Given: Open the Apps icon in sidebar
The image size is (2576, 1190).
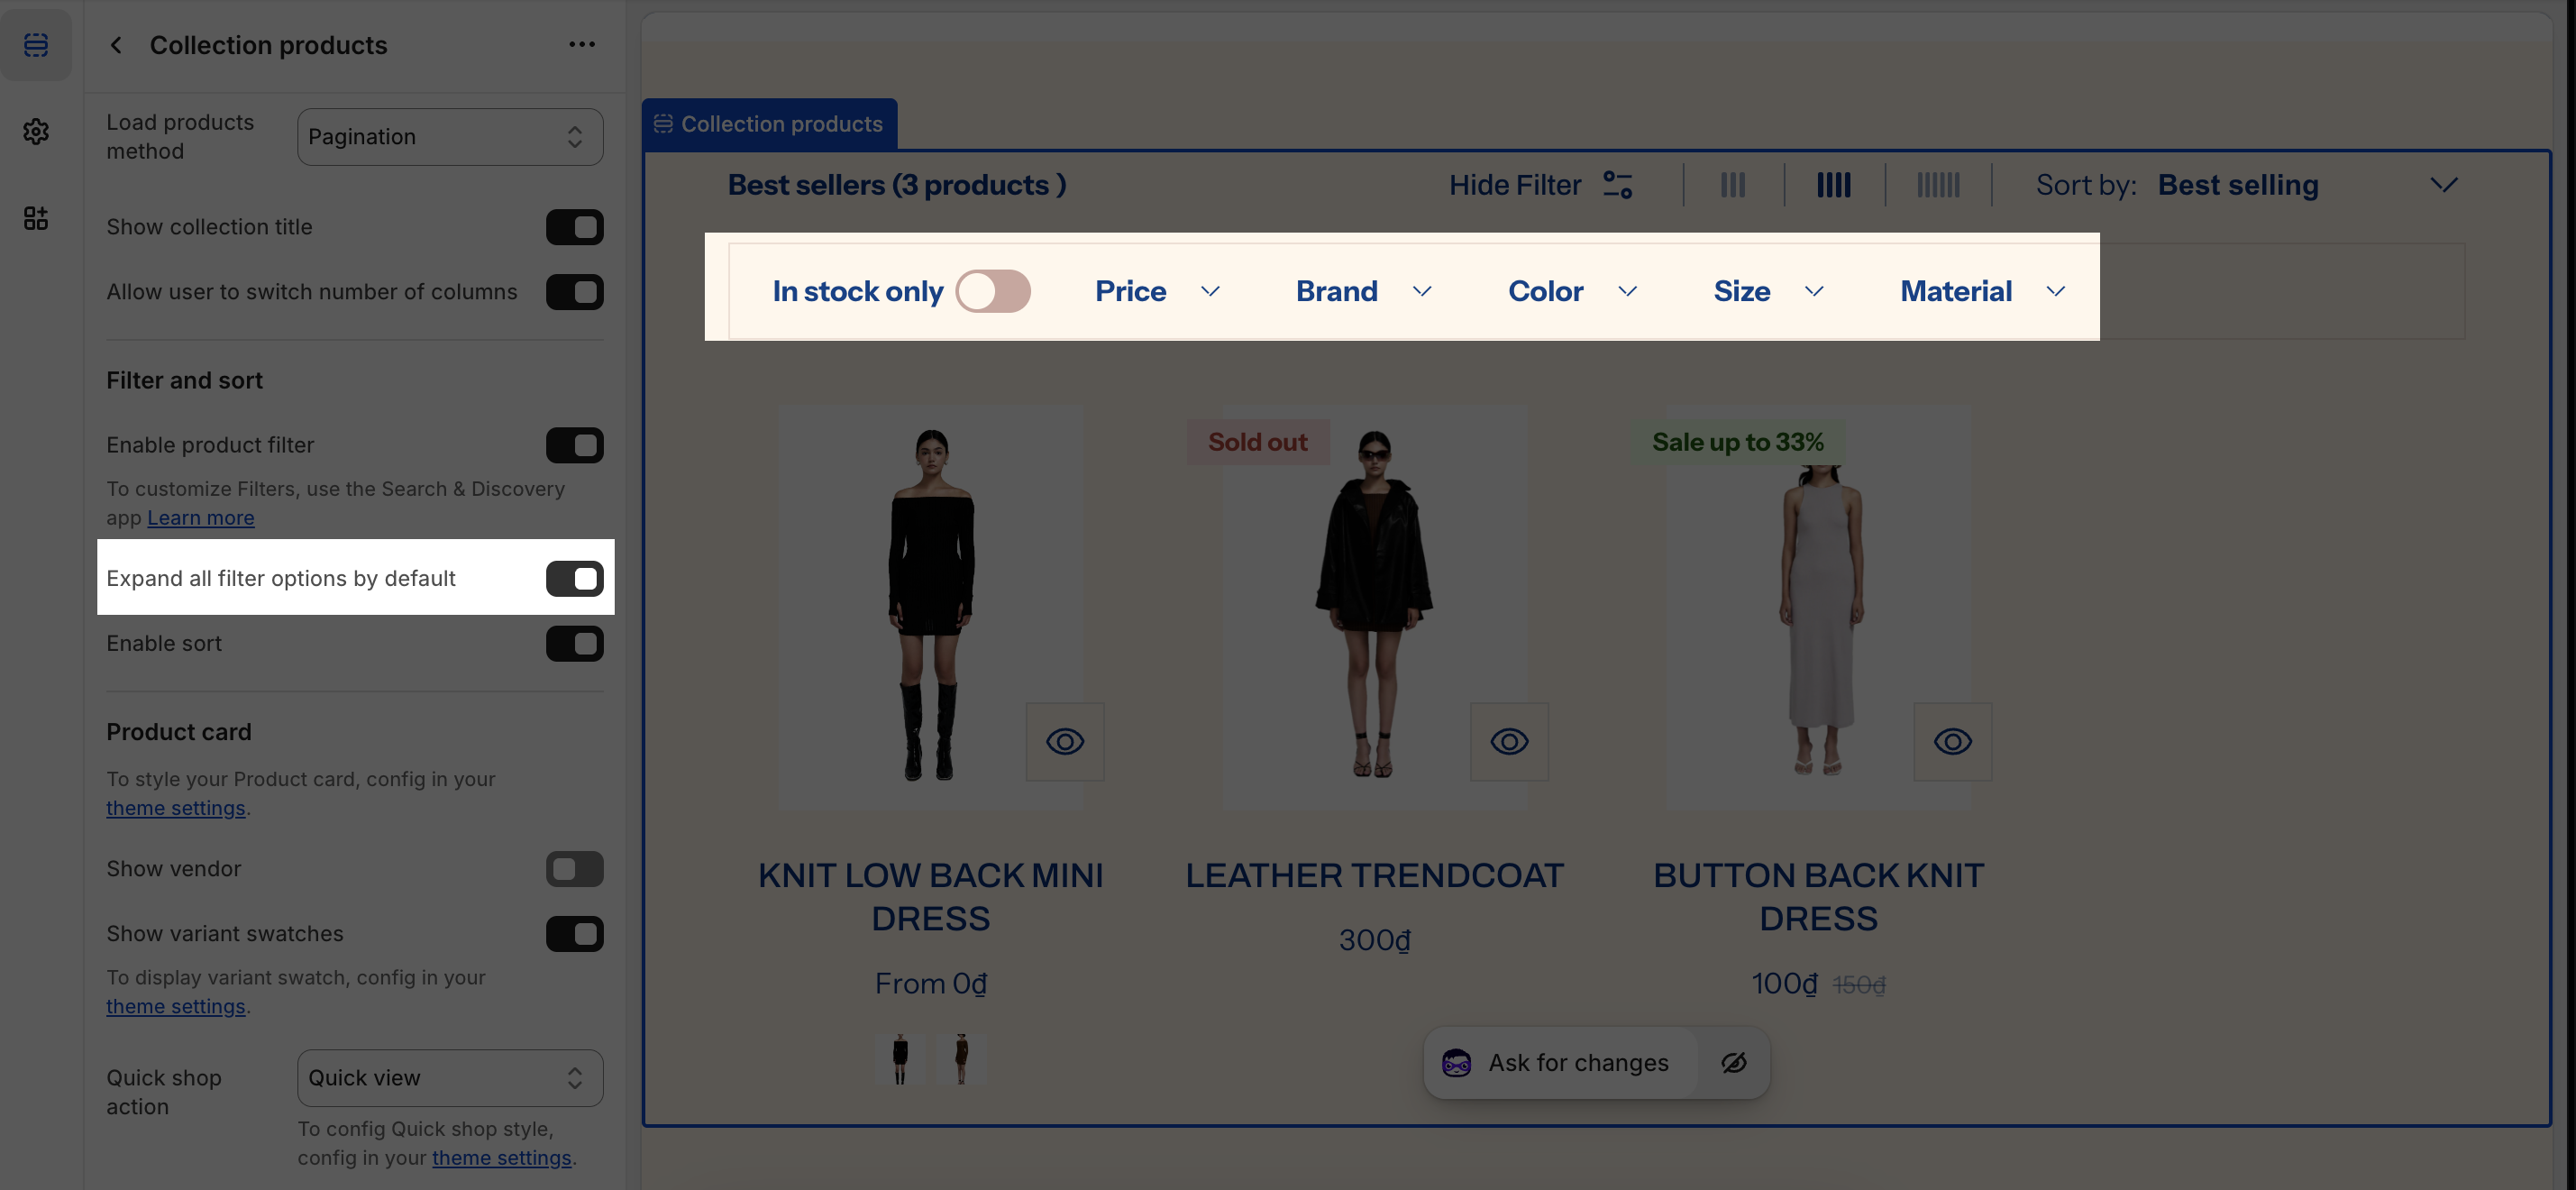Looking at the screenshot, I should (x=36, y=218).
